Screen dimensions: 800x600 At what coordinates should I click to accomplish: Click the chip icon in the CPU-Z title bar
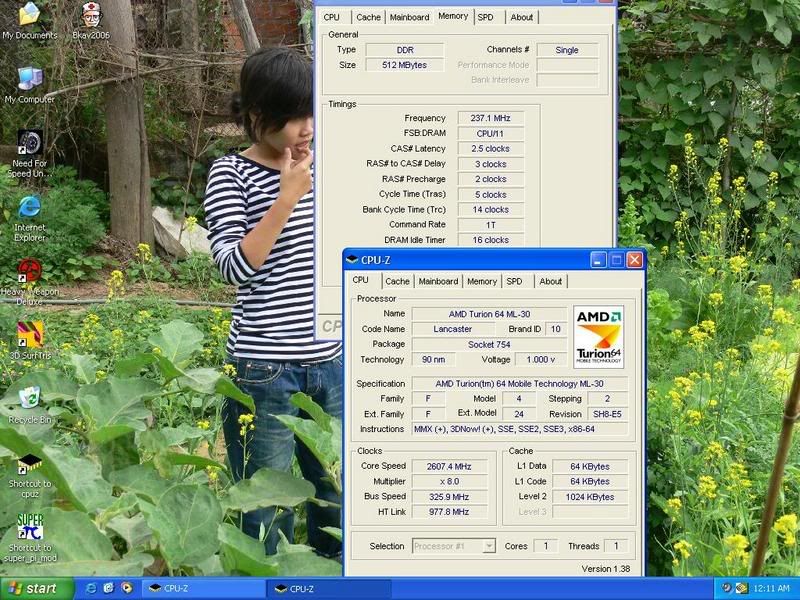pos(352,260)
